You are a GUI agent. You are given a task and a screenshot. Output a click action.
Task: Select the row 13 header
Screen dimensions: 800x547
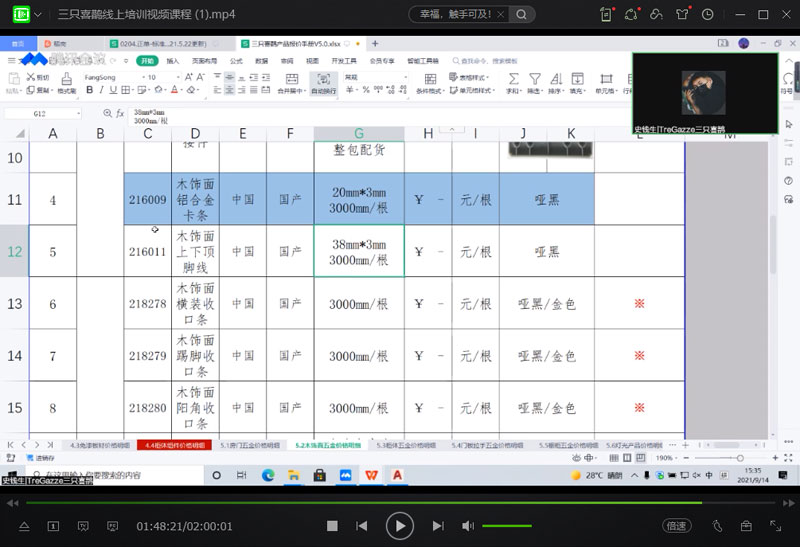[x=15, y=304]
